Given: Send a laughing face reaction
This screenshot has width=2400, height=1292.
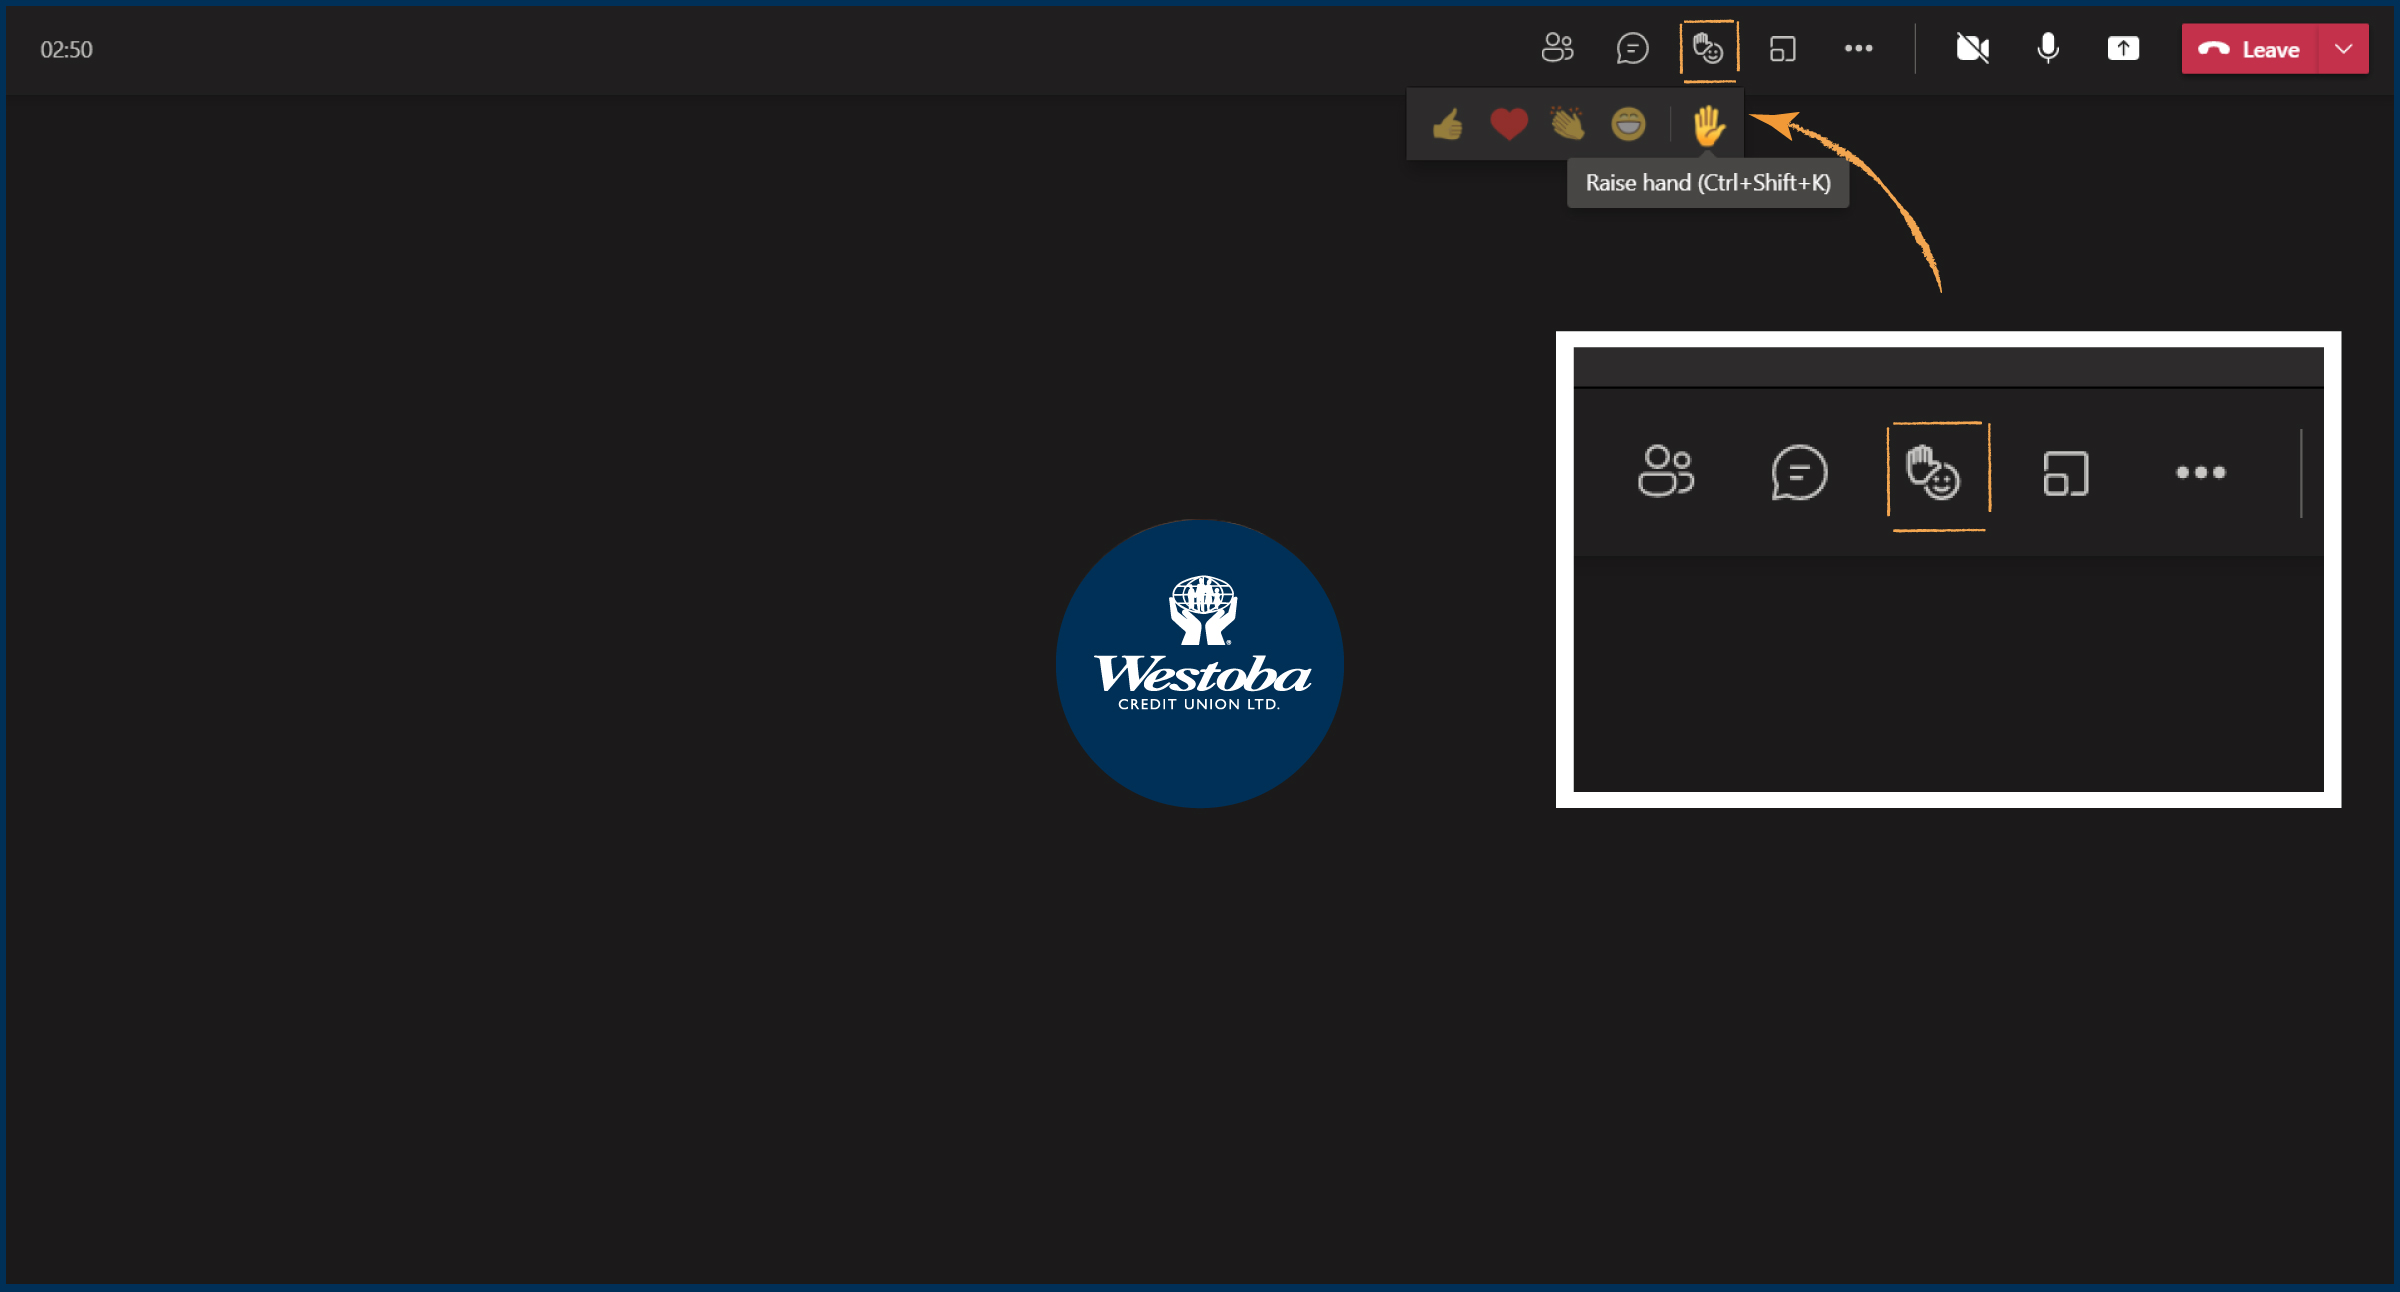Looking at the screenshot, I should tap(1628, 125).
